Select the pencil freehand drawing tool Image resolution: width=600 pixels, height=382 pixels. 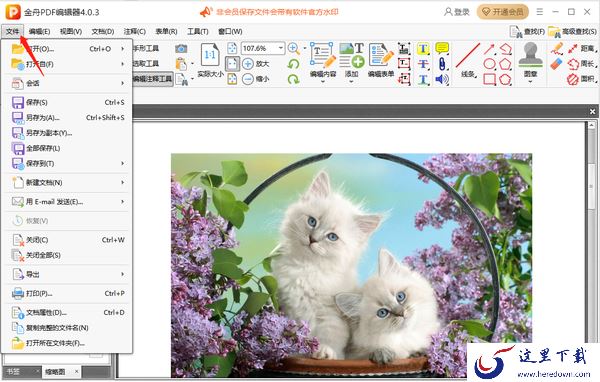(x=557, y=49)
